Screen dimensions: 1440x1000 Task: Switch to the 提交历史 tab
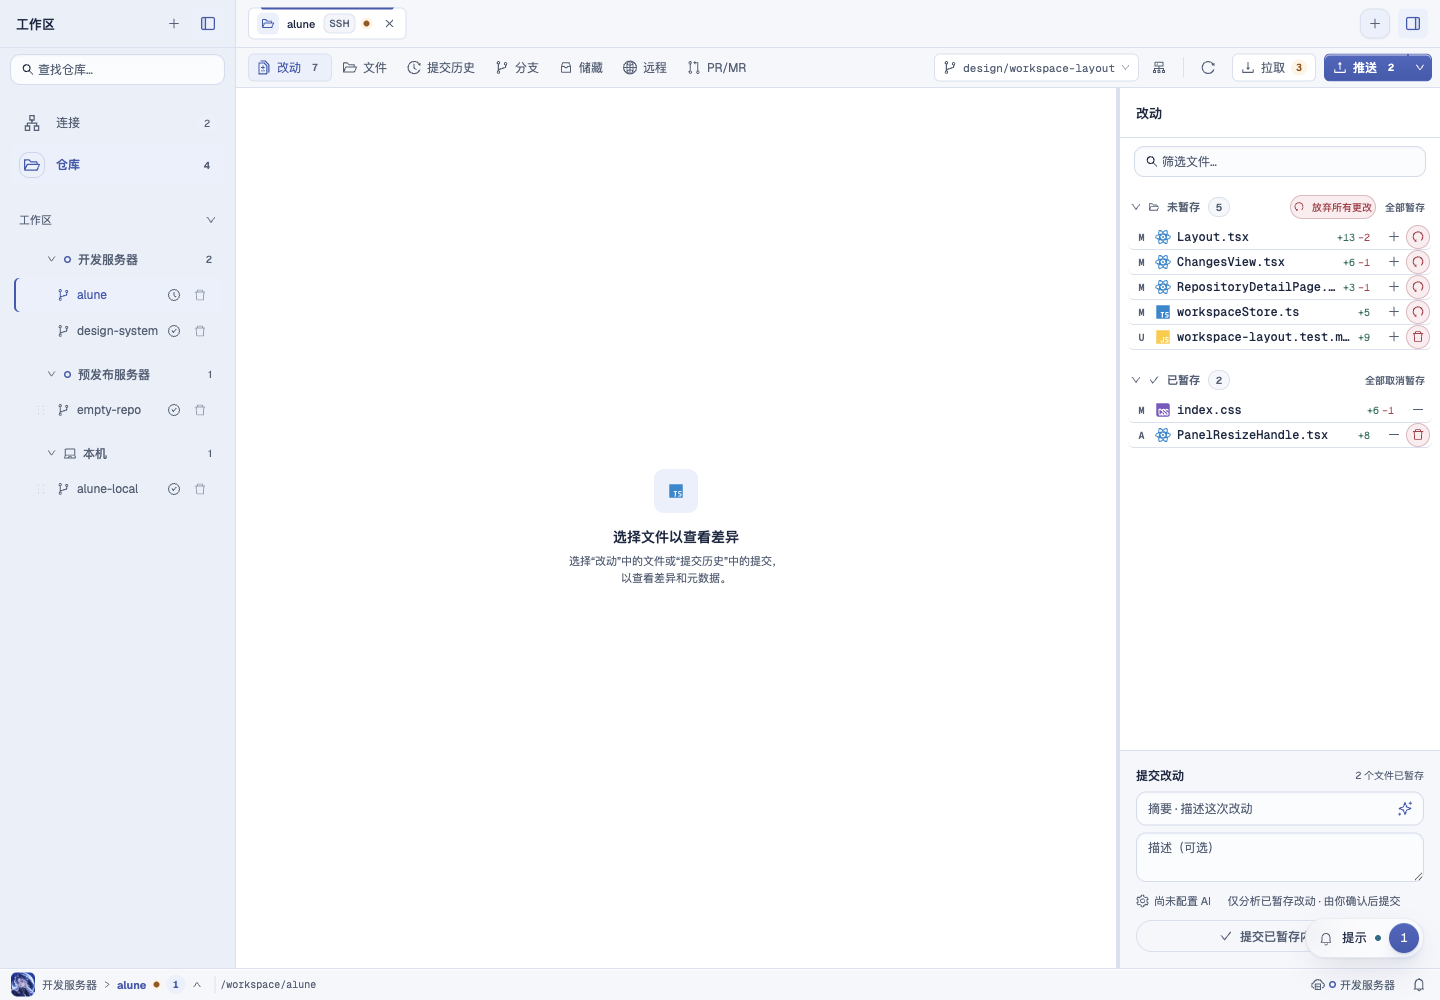[x=441, y=68]
